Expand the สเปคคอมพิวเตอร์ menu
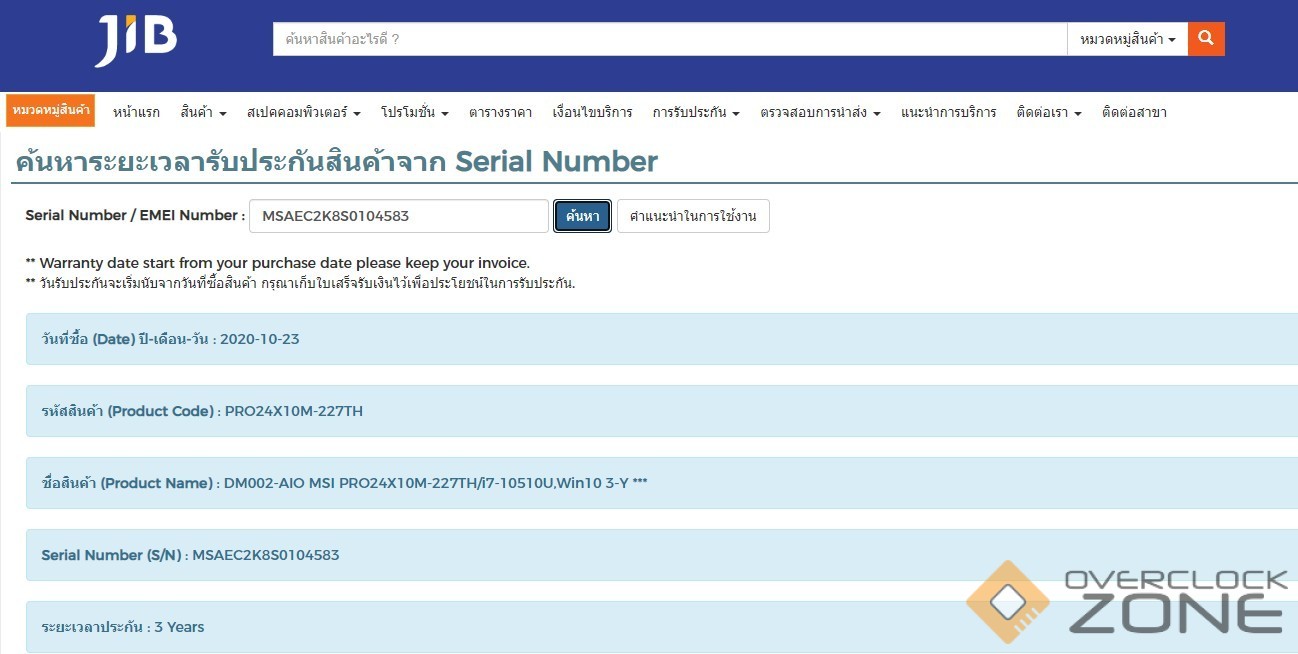This screenshot has height=654, width=1298. 303,112
